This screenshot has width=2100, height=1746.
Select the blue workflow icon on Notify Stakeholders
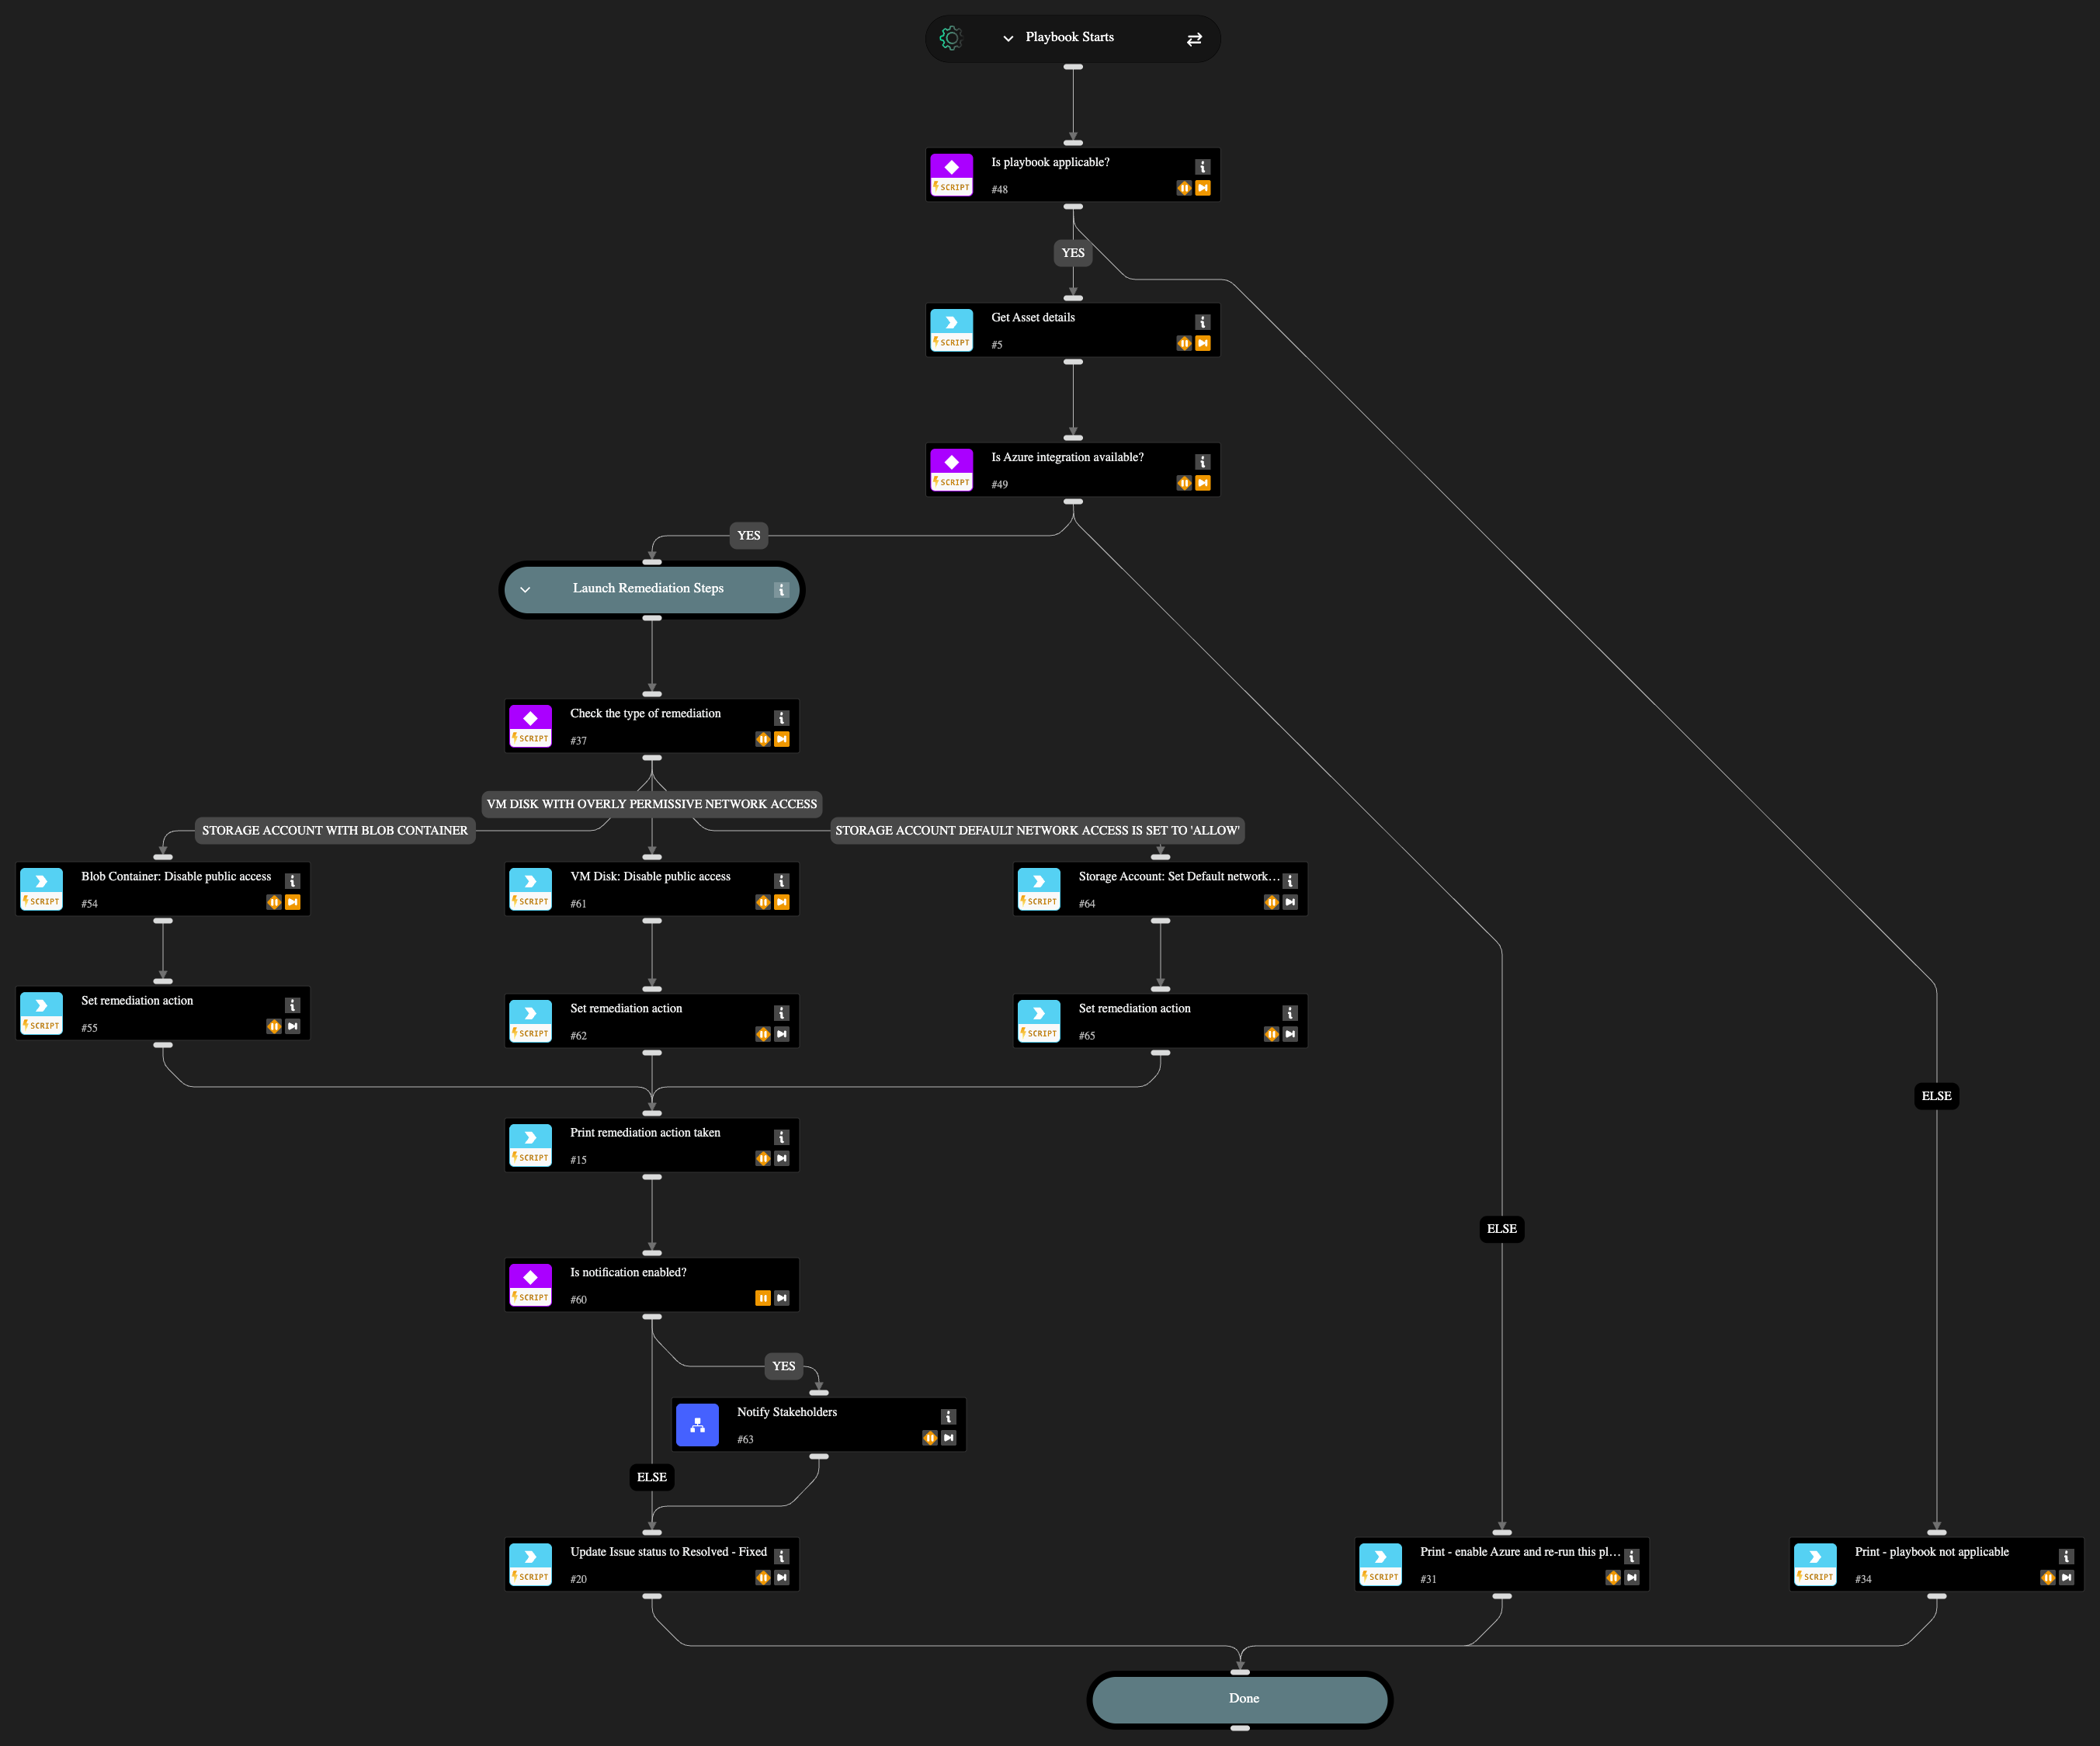coord(696,1424)
